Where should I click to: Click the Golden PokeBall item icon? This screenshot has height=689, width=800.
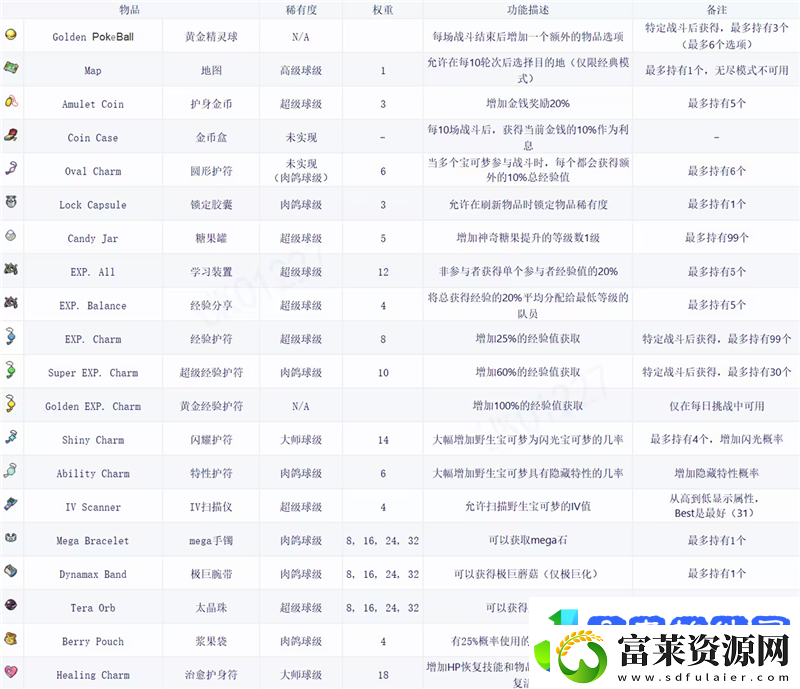11,34
